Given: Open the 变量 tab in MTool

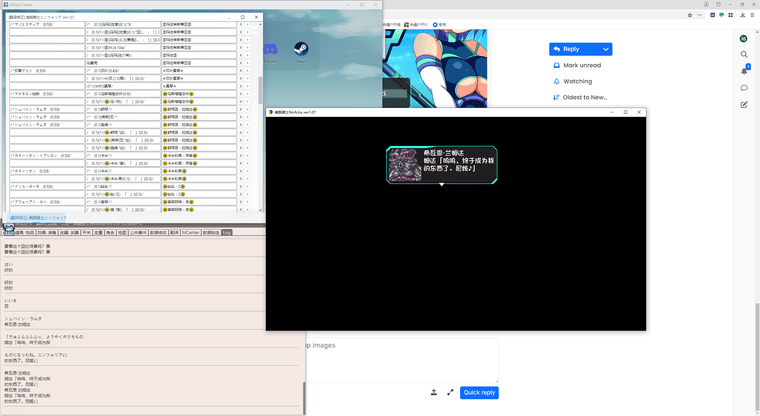Looking at the screenshot, I should 98,233.
